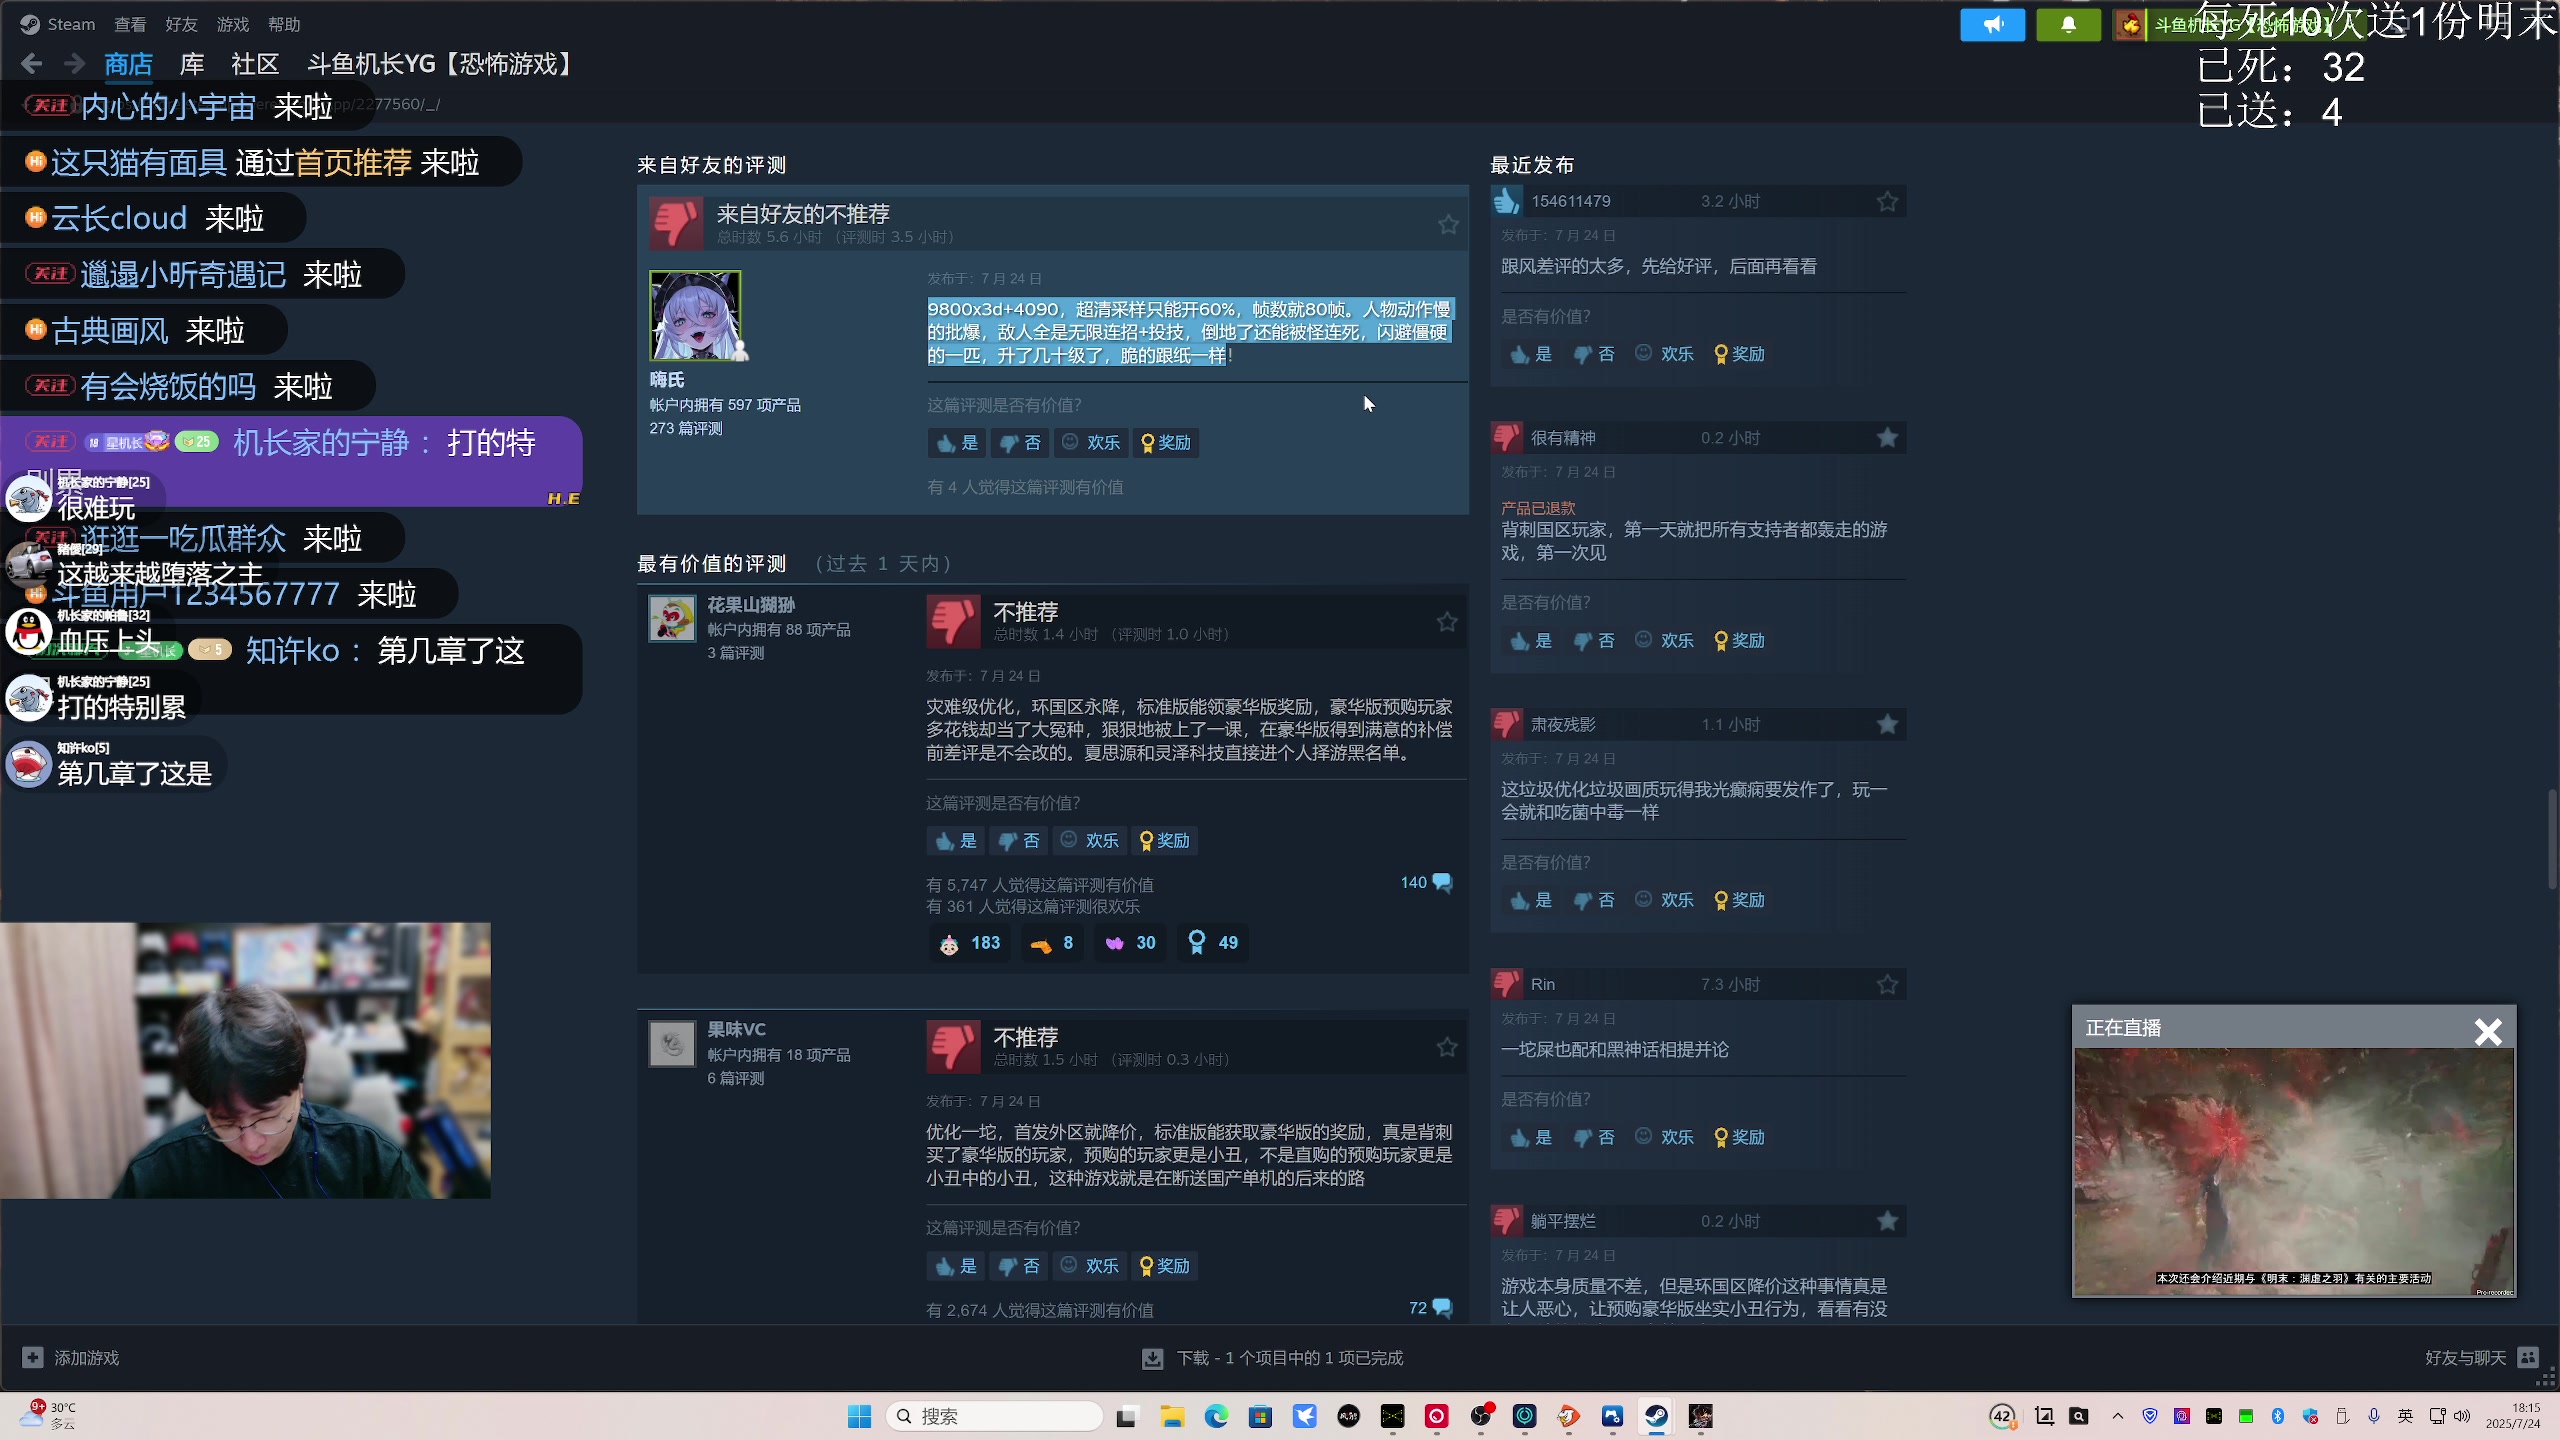The image size is (2560, 1440).
Task: Mark Rin's review as 欢乐
Action: [1665, 1137]
